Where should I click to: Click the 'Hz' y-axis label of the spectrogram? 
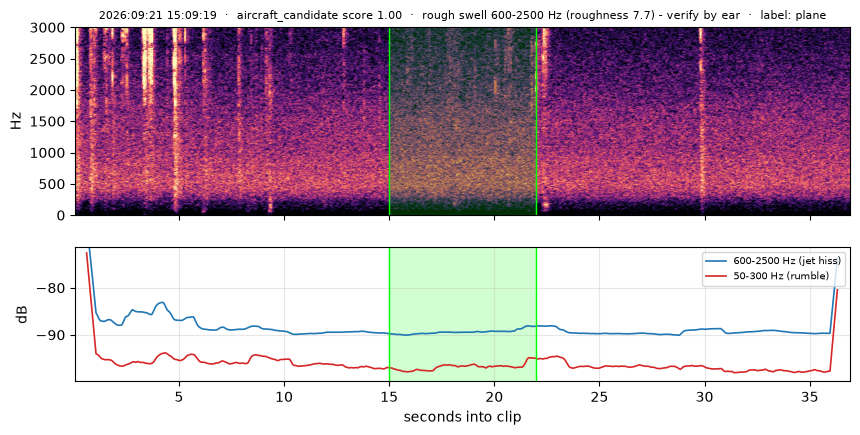[x=16, y=121]
